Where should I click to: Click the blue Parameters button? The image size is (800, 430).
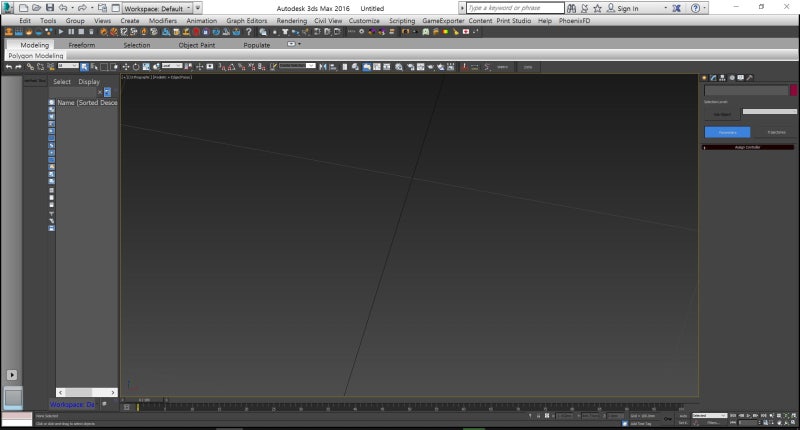[x=728, y=132]
